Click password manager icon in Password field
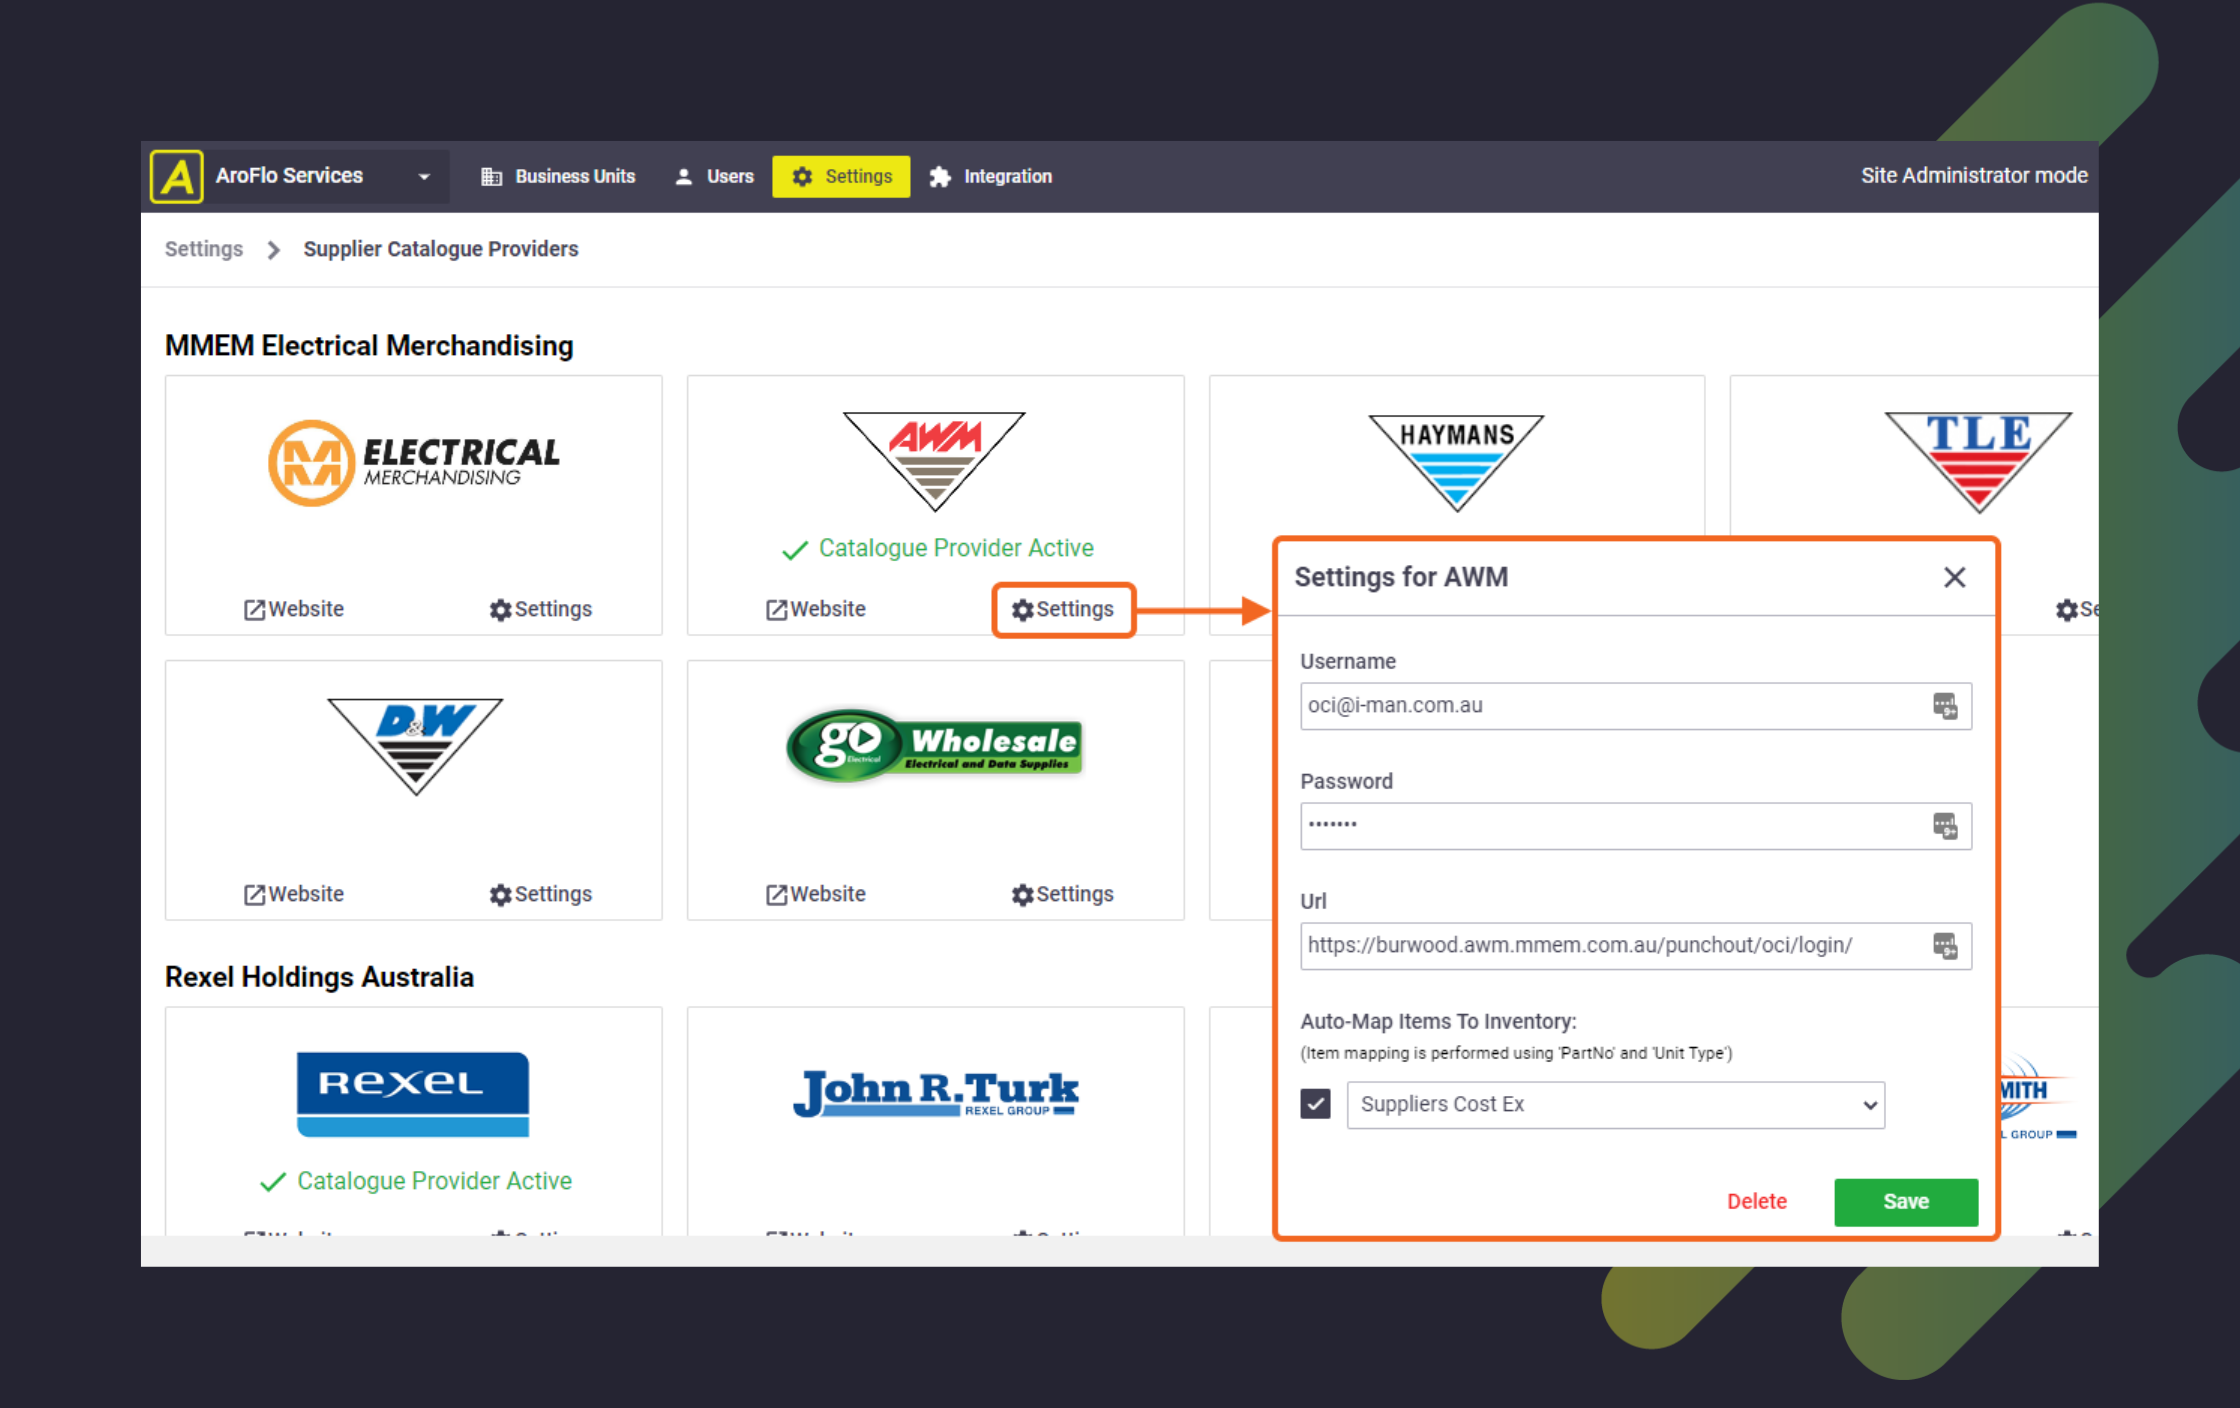Viewport: 2240px width, 1408px height. point(1945,826)
